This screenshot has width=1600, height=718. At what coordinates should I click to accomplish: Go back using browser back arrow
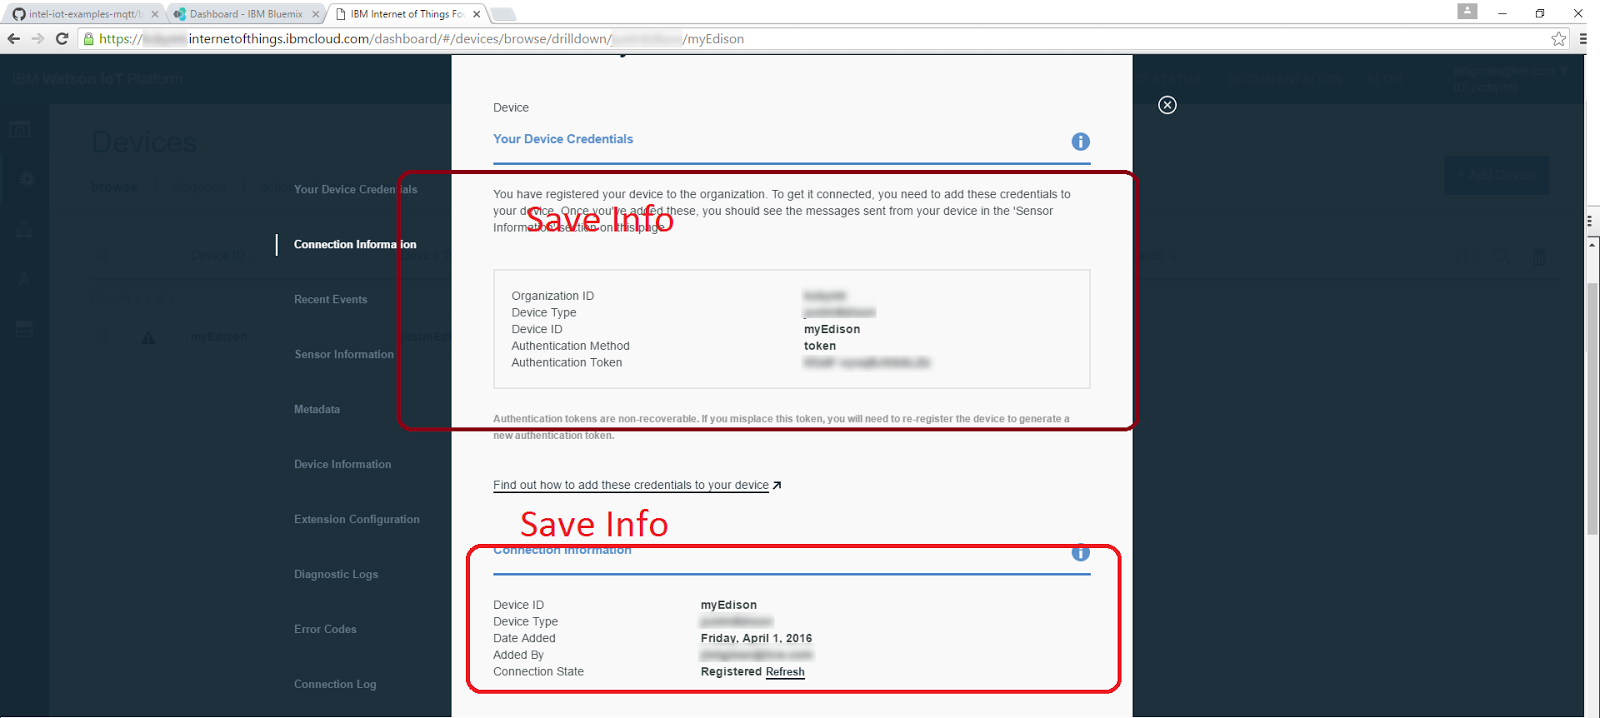pos(14,39)
